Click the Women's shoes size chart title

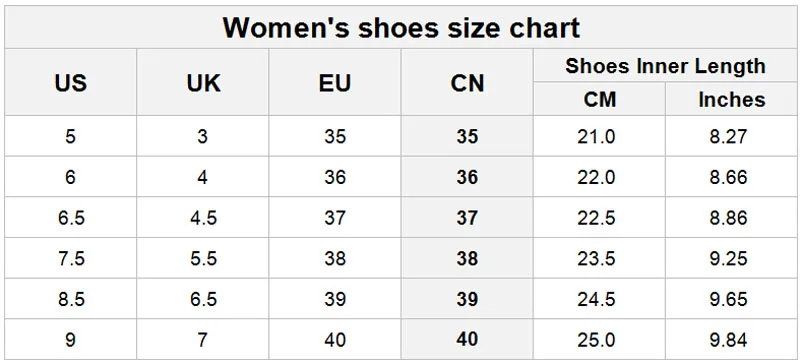click(x=401, y=28)
